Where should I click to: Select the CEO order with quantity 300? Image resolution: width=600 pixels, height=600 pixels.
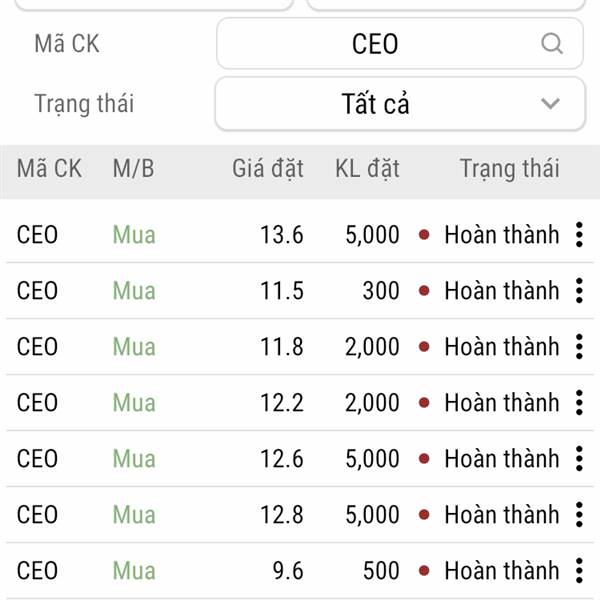click(300, 290)
